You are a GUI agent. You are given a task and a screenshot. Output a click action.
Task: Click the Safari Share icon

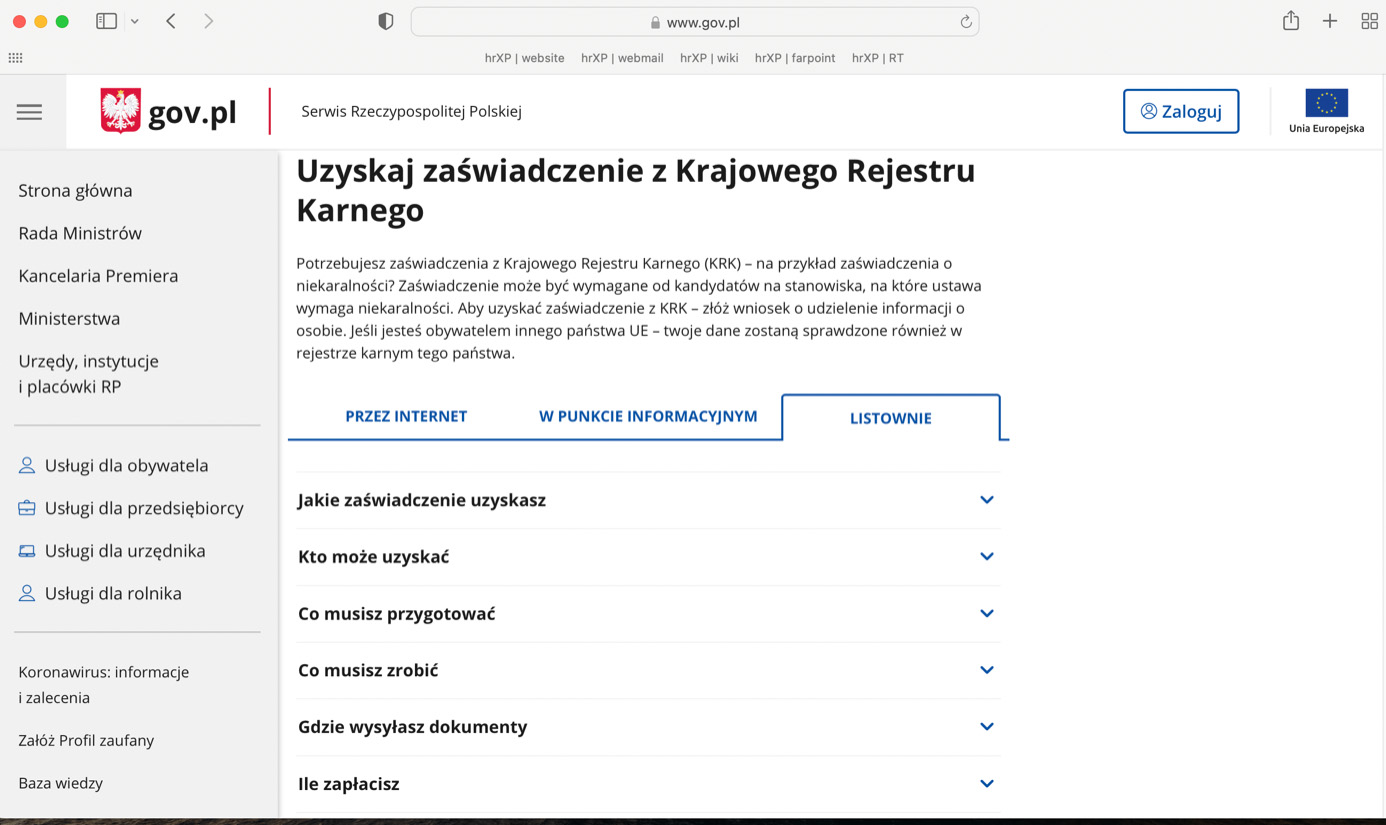tap(1291, 21)
